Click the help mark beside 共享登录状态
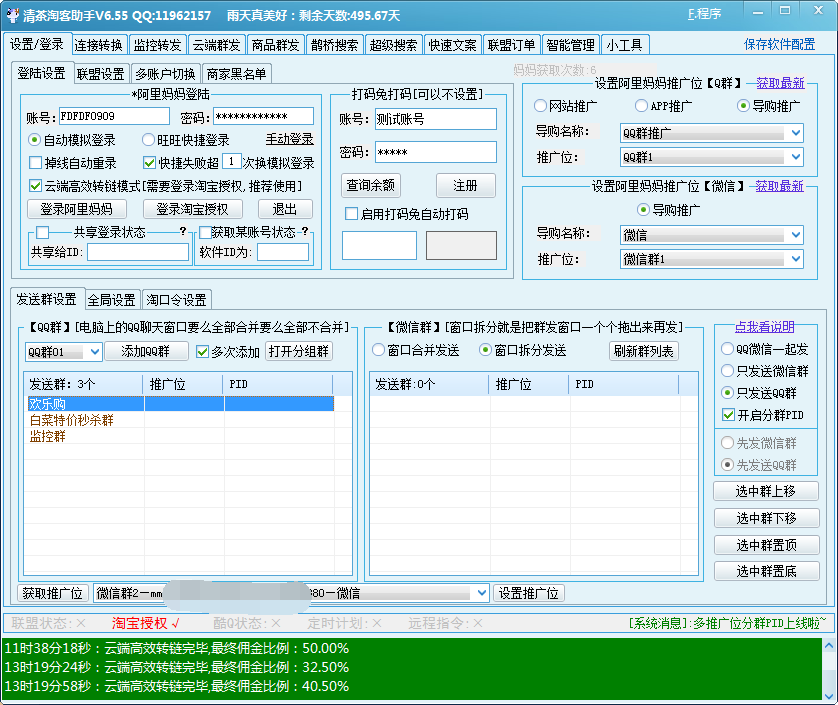The height and width of the screenshot is (705, 838). 183,232
